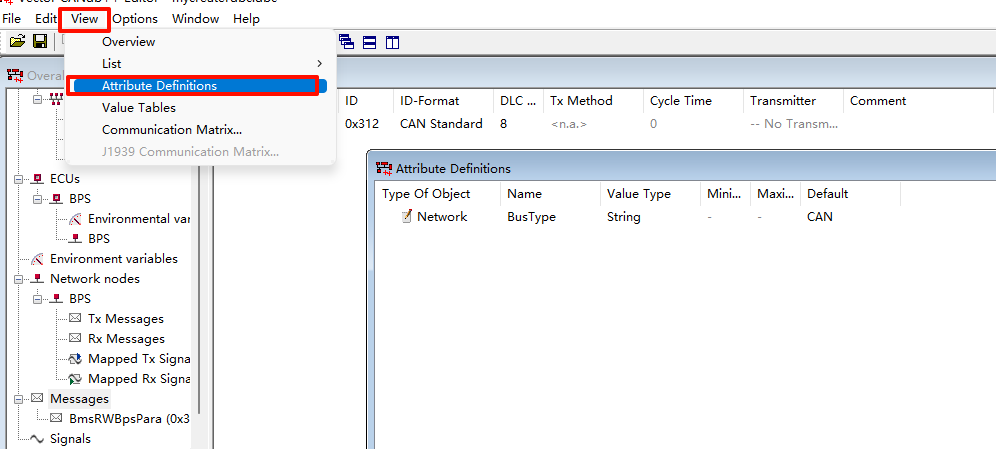
Task: Select the BPS leaf under ECUs BPS
Action: click(98, 239)
